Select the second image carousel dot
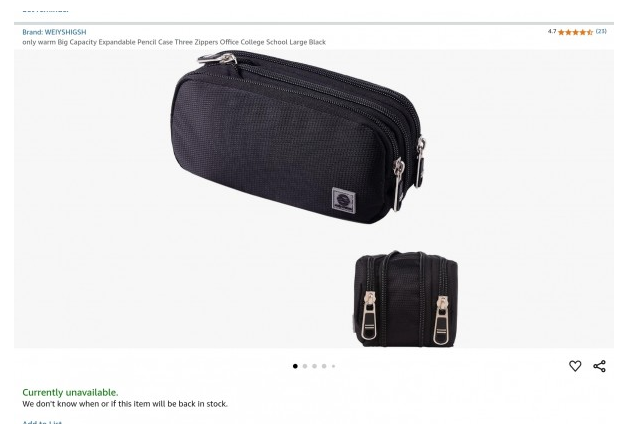This screenshot has height=424, width=631. click(x=305, y=366)
